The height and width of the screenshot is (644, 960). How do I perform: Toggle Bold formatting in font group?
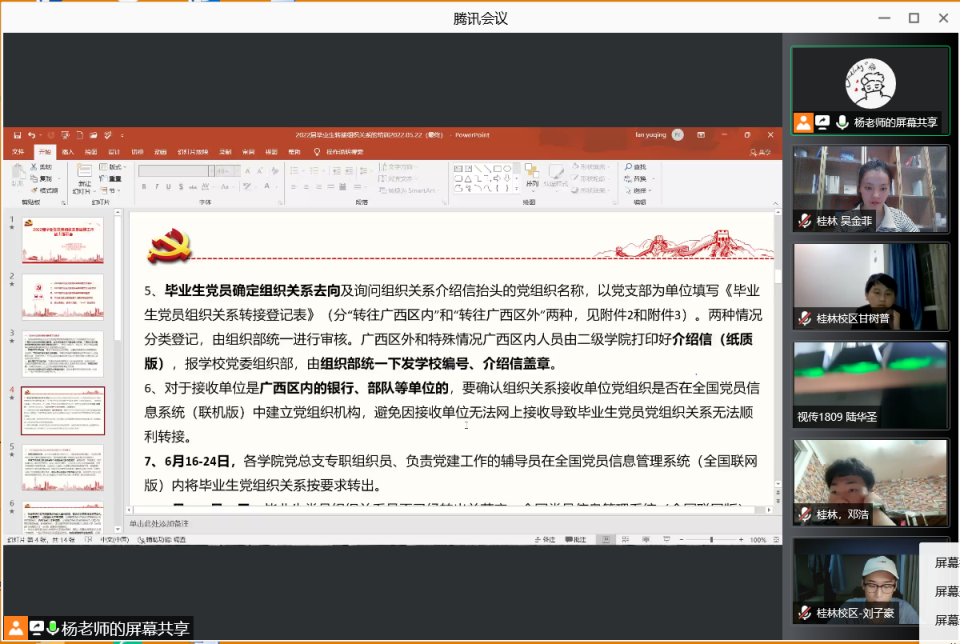pos(145,186)
